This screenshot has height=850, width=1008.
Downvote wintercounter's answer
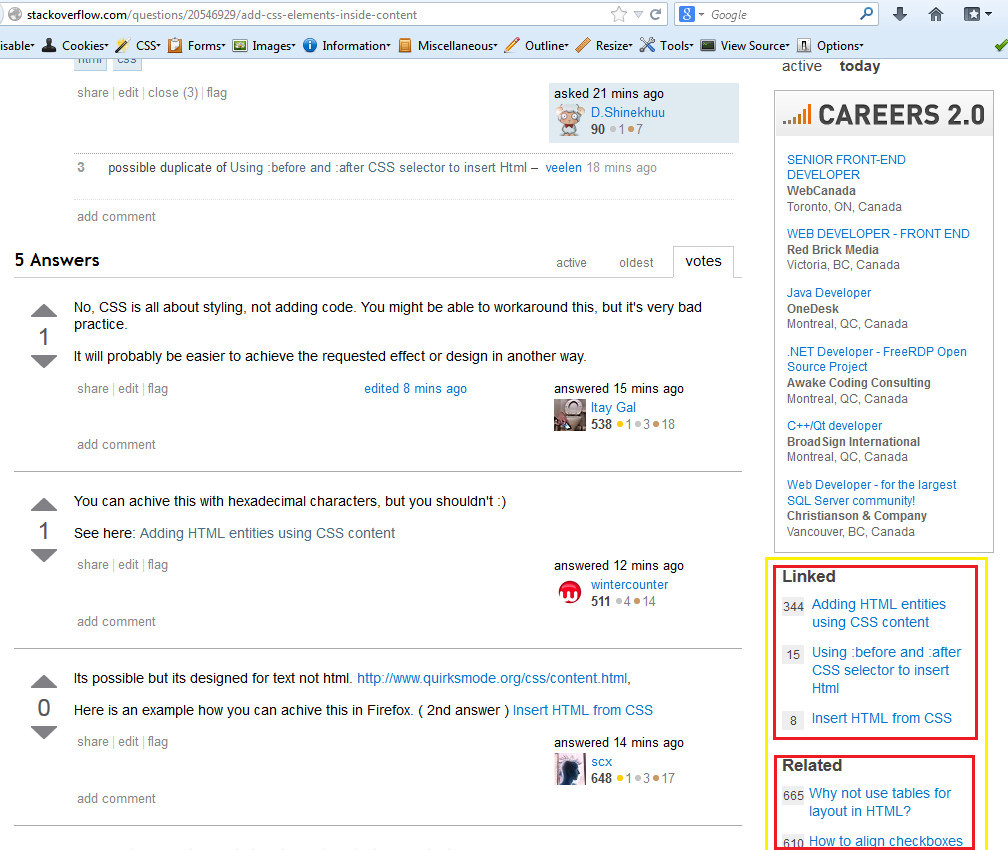pos(44,556)
